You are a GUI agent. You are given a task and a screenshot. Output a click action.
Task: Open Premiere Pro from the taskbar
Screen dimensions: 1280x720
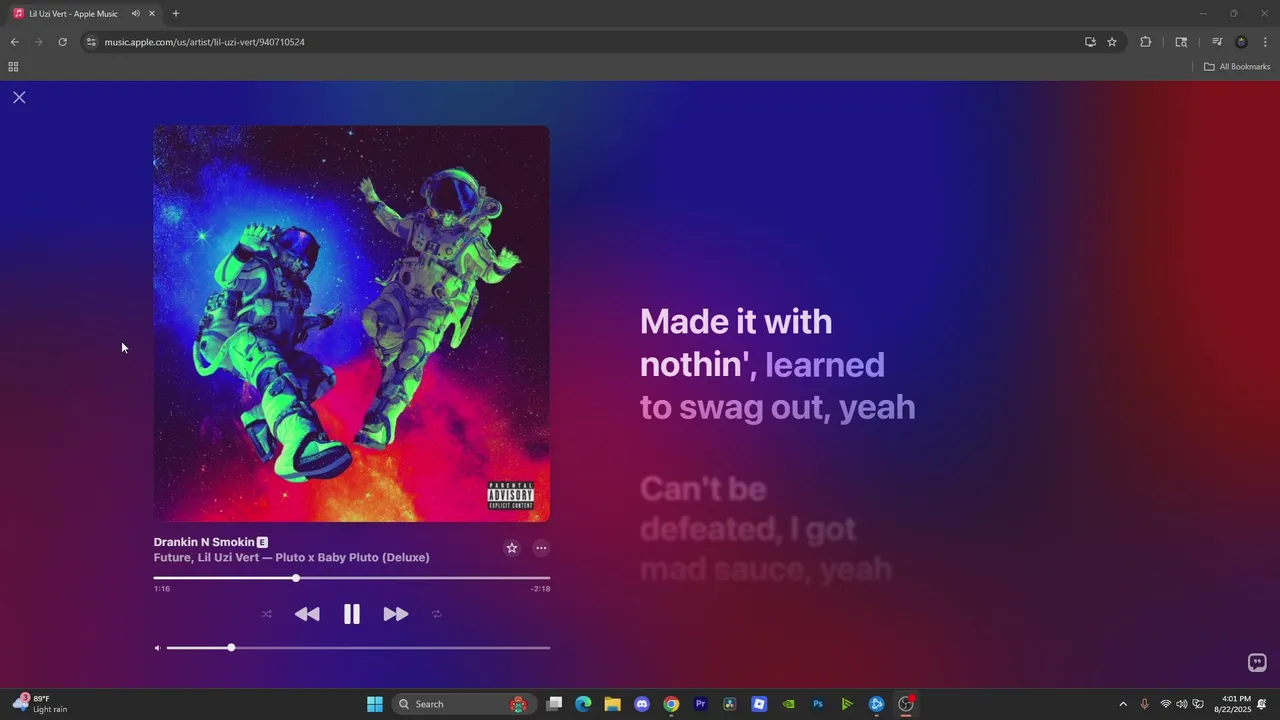(x=701, y=704)
